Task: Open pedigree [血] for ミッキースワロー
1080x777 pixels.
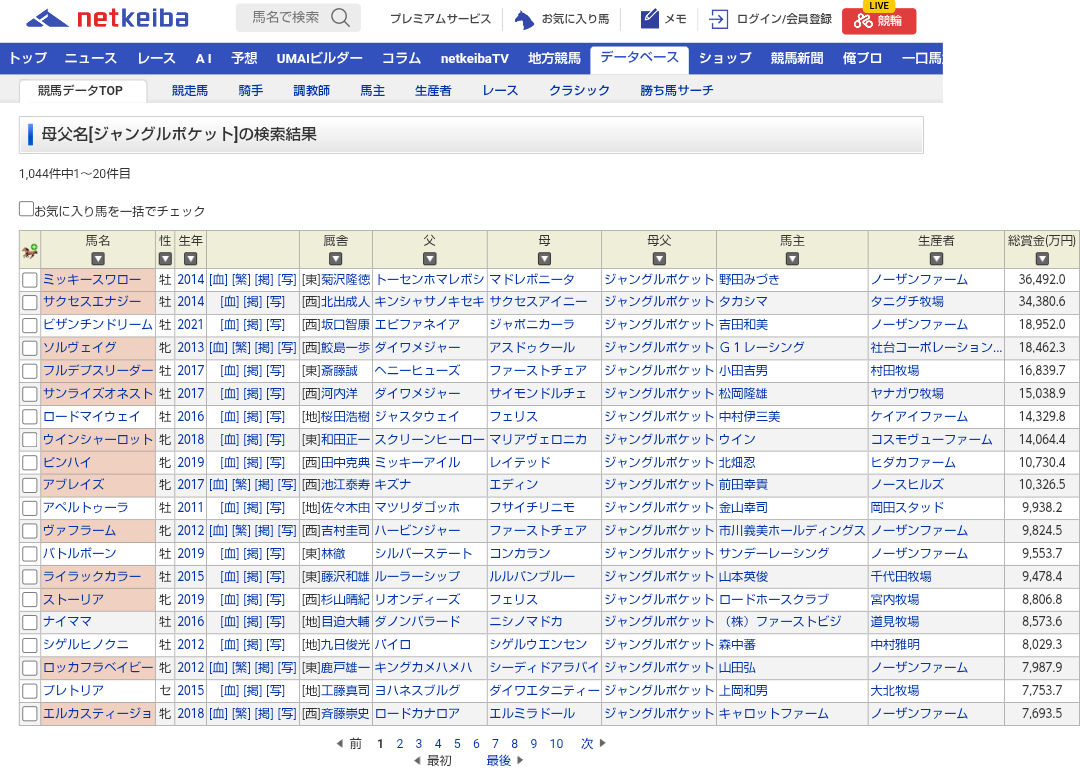Action: [x=218, y=280]
